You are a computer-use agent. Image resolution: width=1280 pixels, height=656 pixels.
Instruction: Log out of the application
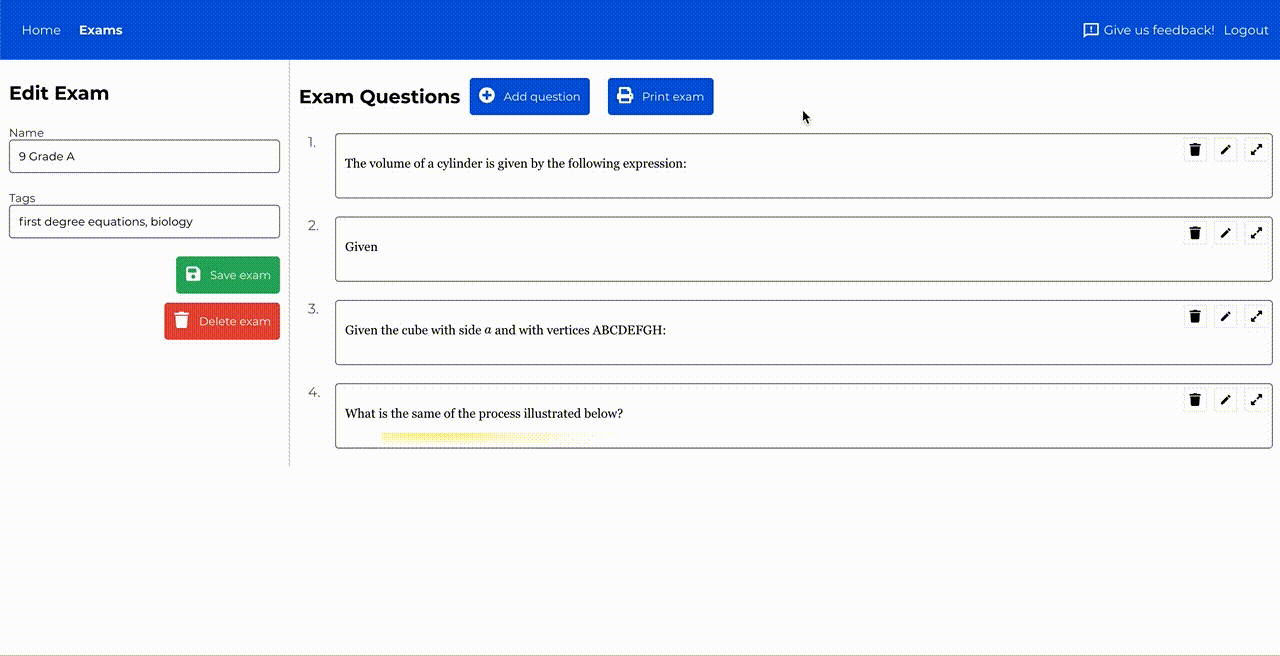[x=1246, y=30]
